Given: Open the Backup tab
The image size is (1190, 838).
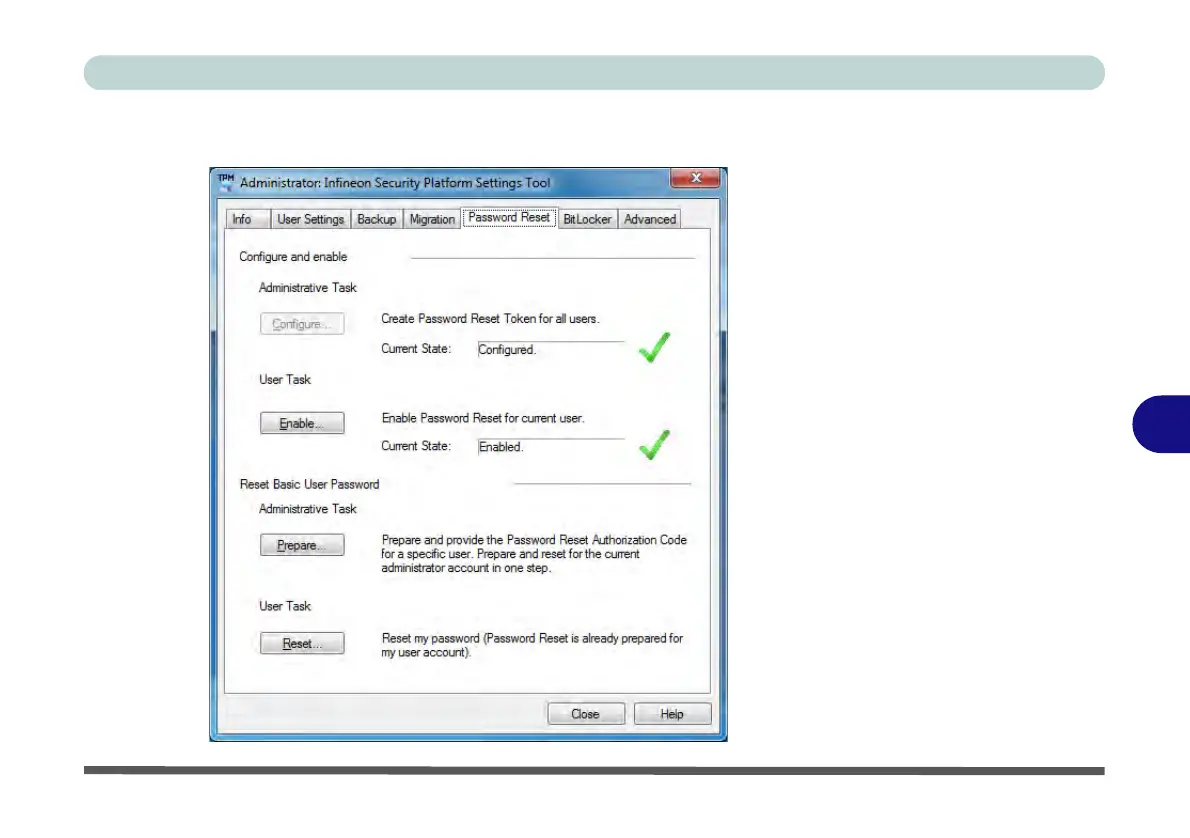Looking at the screenshot, I should [x=376, y=219].
